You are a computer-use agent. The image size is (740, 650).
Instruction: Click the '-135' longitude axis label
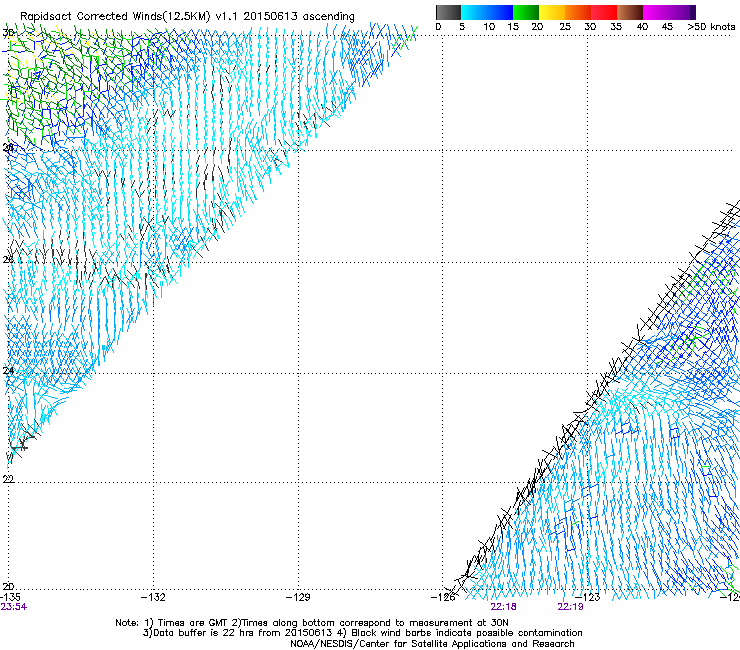point(9,597)
